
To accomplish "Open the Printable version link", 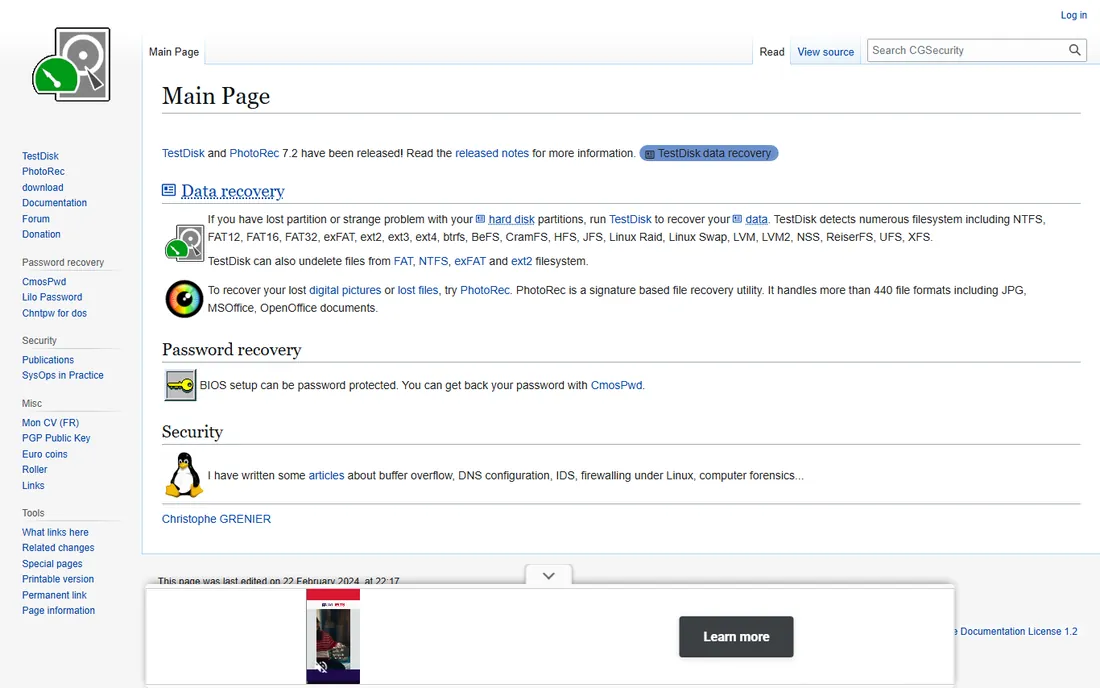I will point(58,579).
